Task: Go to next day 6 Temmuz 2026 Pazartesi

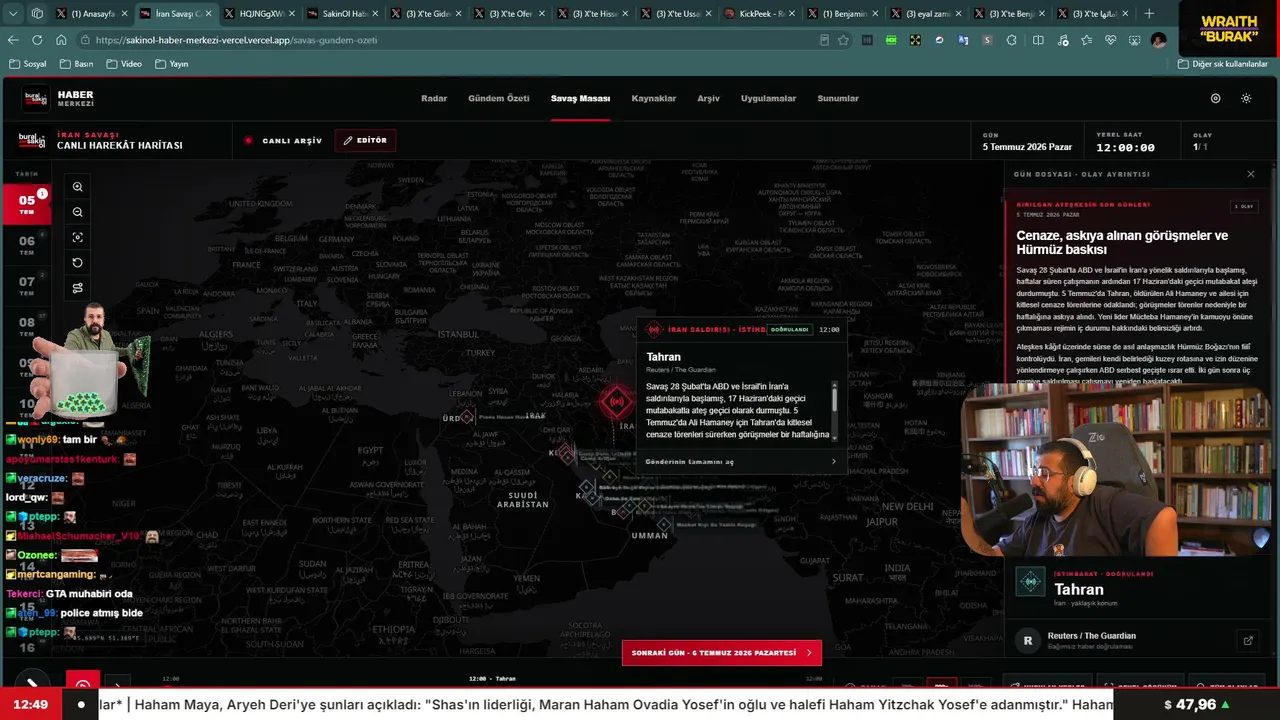Action: click(722, 653)
